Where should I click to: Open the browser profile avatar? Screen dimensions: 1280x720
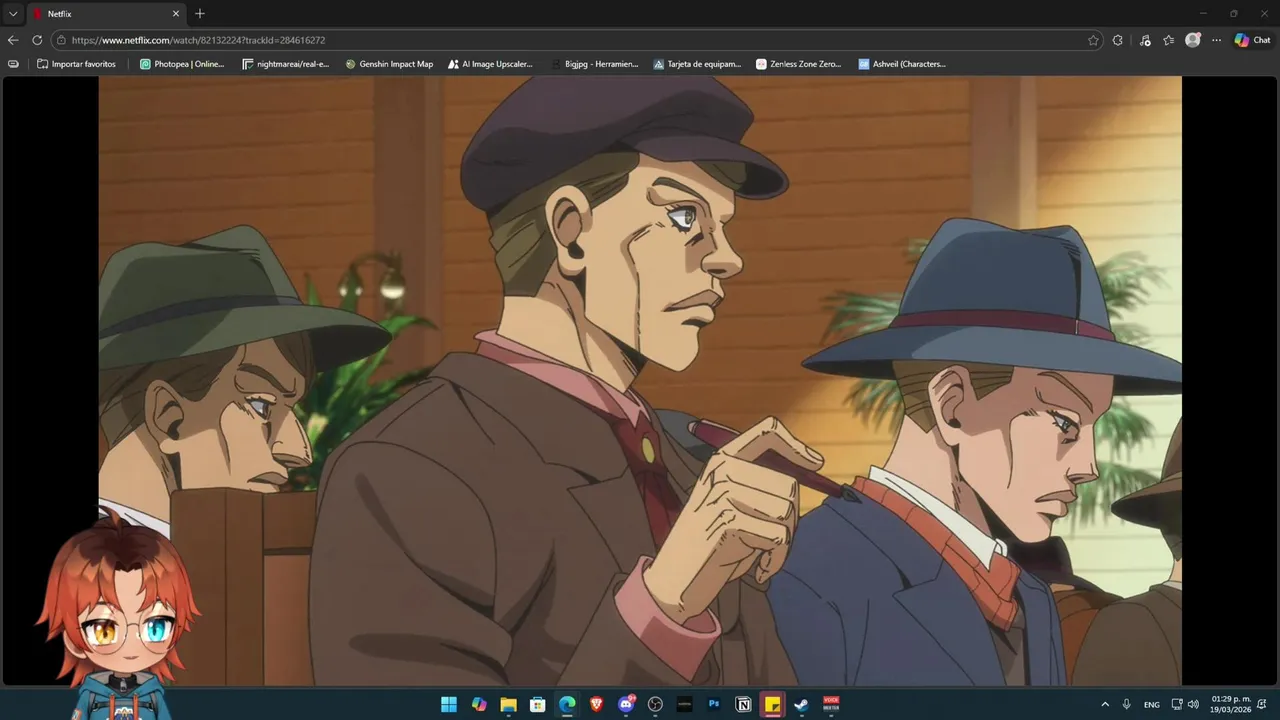pos(1192,40)
